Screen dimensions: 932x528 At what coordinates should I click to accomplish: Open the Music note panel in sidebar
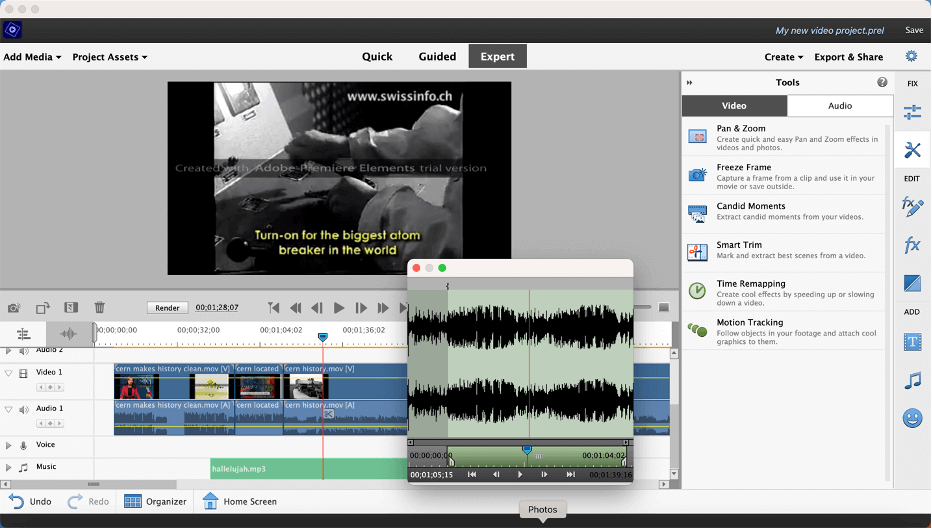[911, 380]
